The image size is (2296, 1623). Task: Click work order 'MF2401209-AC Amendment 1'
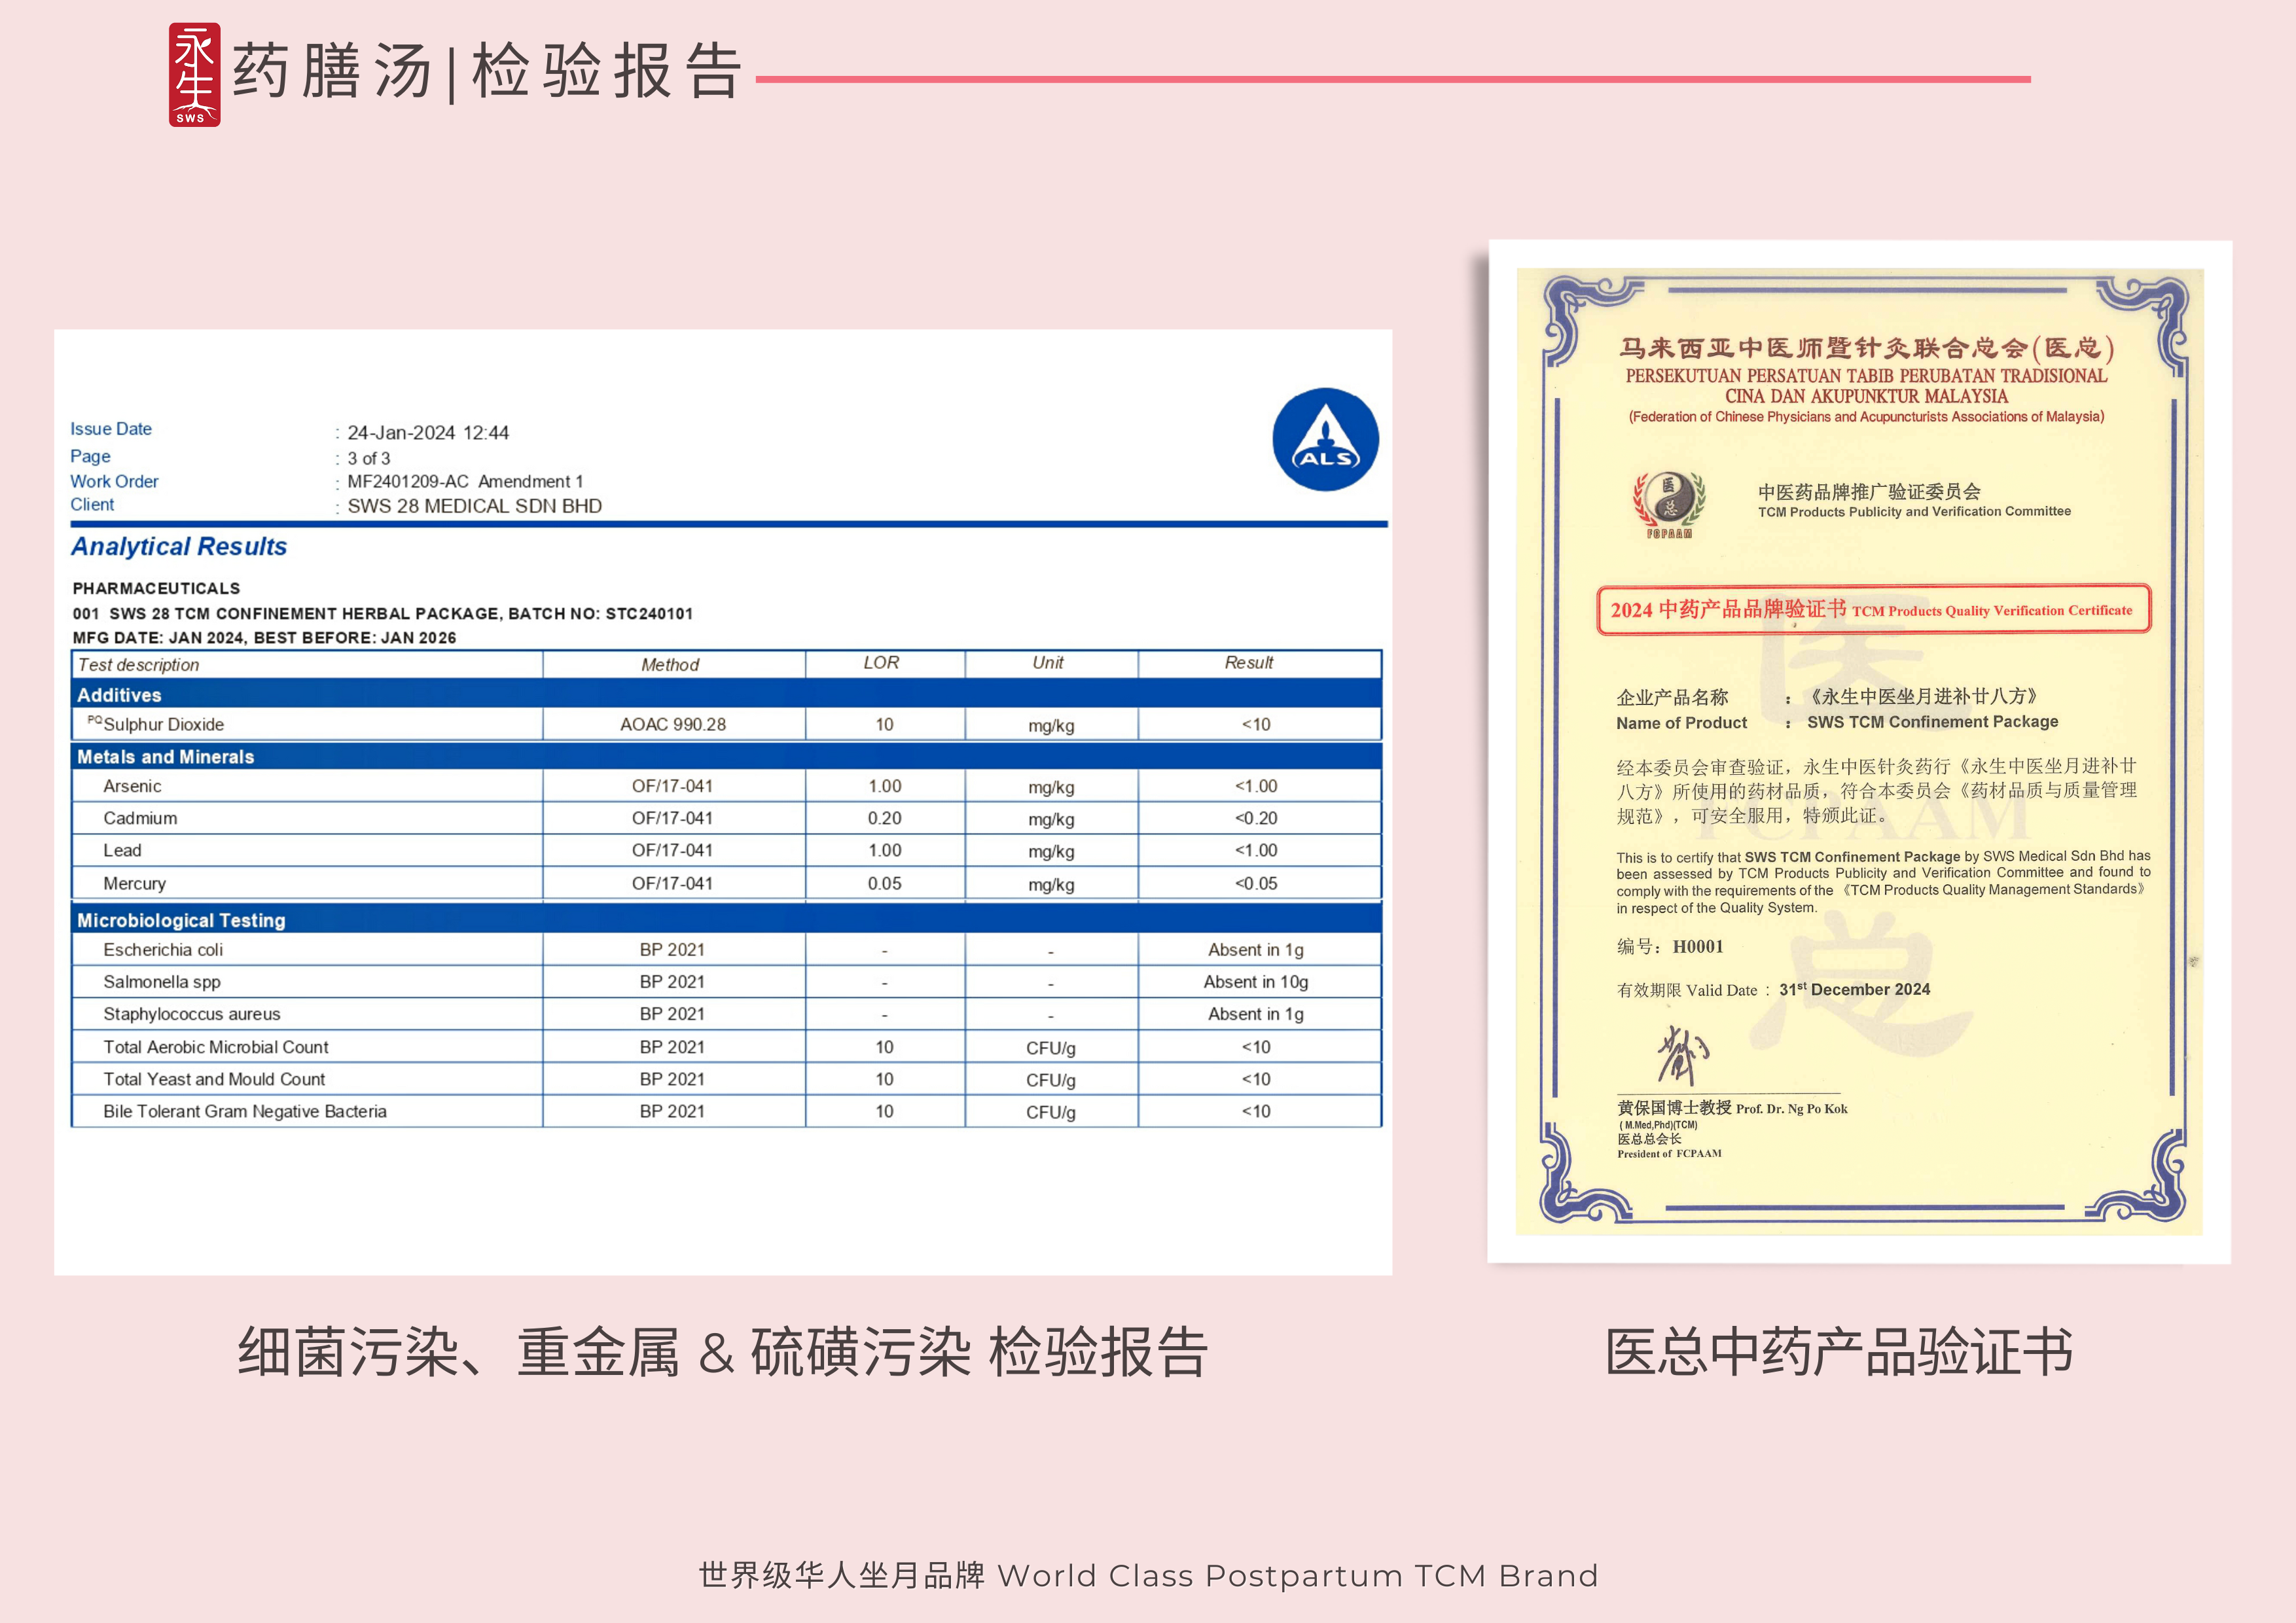465,481
